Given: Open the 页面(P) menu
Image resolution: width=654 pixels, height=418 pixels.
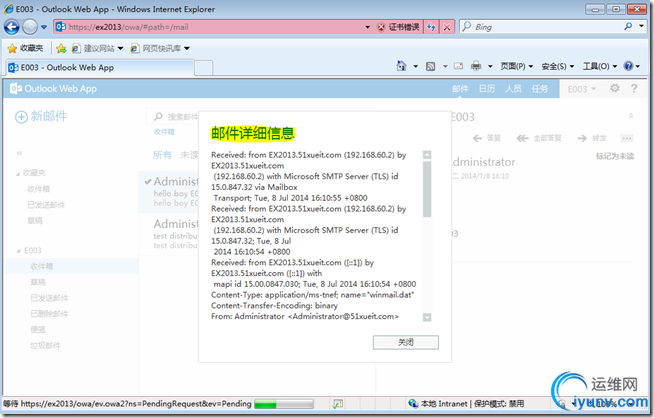Looking at the screenshot, I should click(517, 66).
